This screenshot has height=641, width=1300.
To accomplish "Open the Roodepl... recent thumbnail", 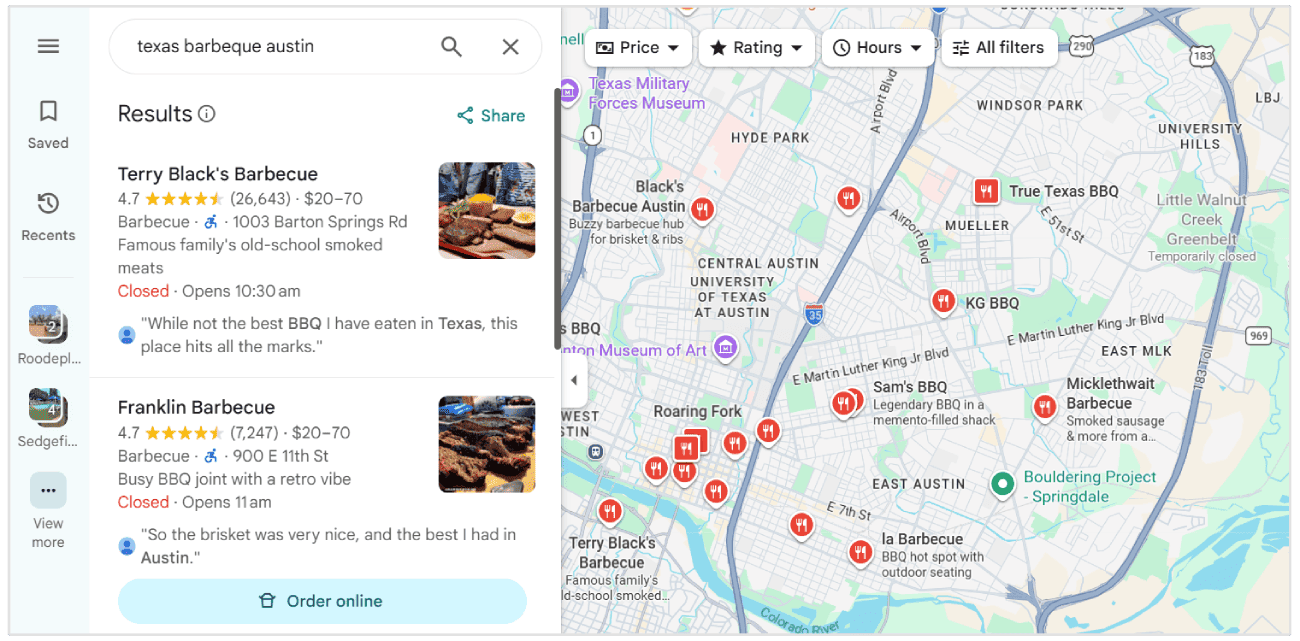I will tap(48, 324).
